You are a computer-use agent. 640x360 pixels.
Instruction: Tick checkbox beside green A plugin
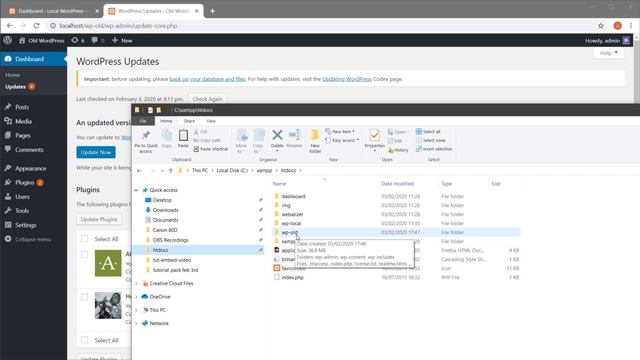[x=84, y=255]
